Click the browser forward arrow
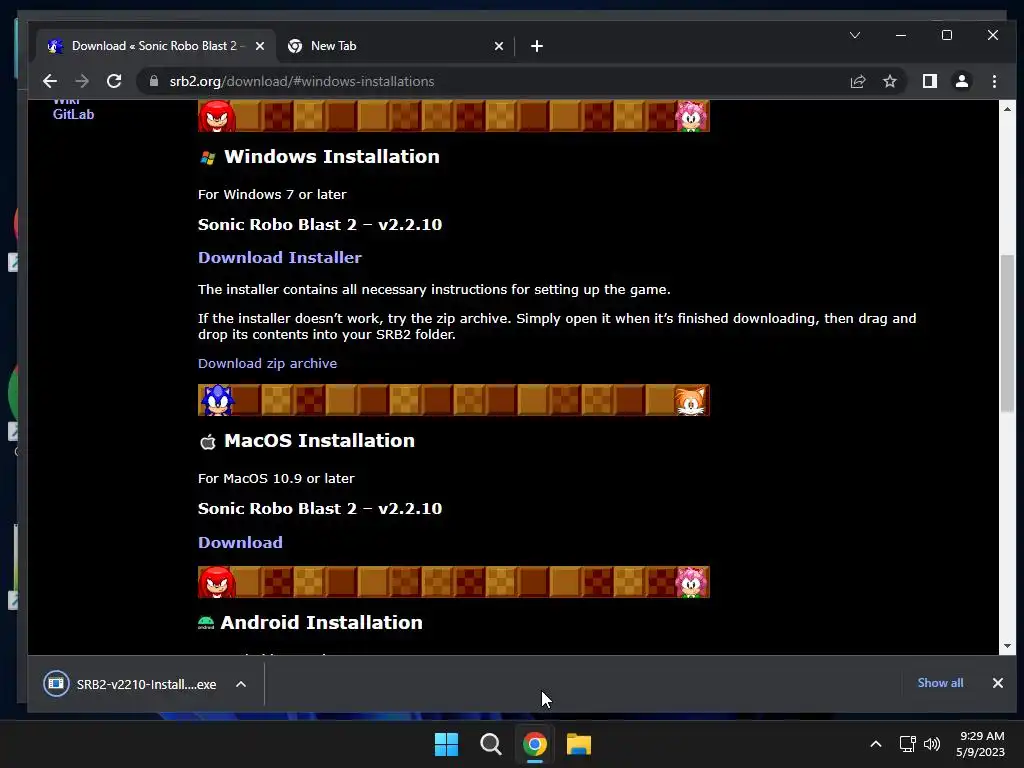The width and height of the screenshot is (1024, 768). pyautogui.click(x=82, y=82)
